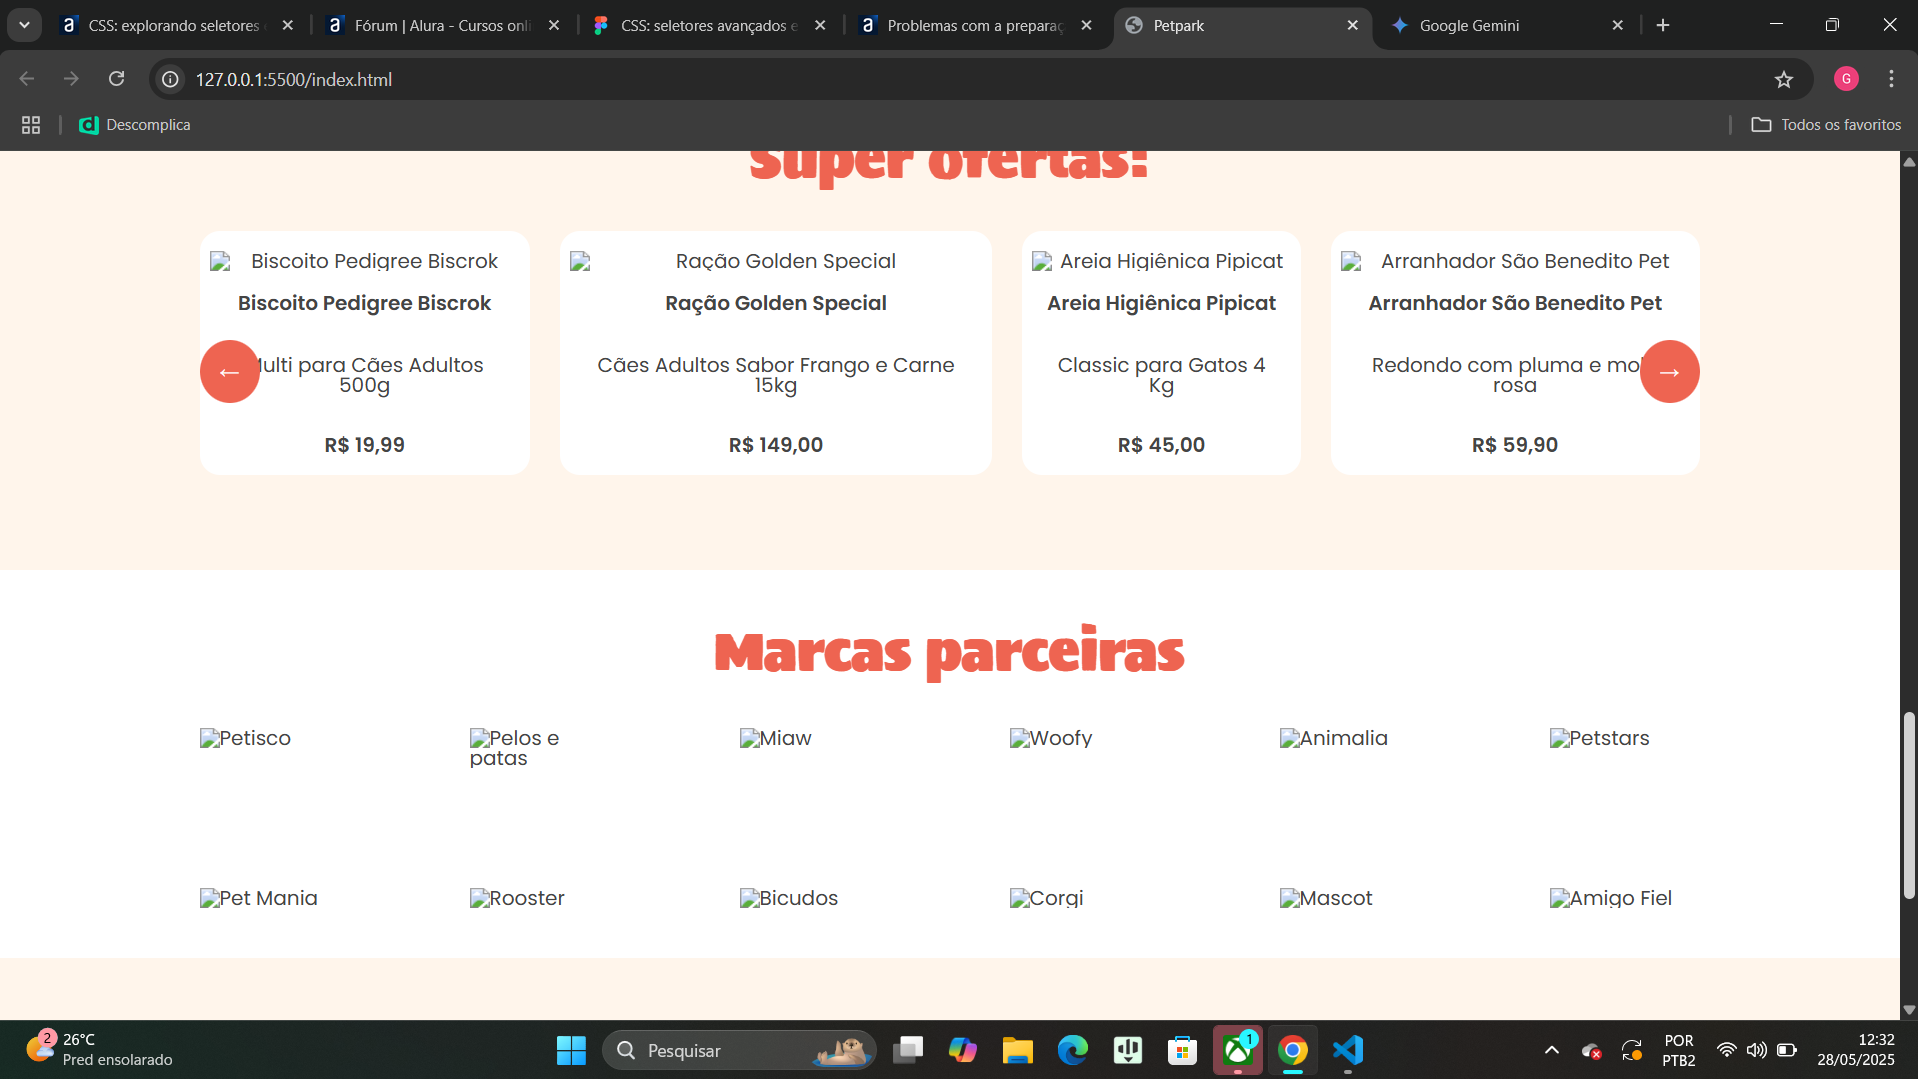The image size is (1918, 1079).
Task: Open Descomplica bookmark
Action: pos(135,125)
